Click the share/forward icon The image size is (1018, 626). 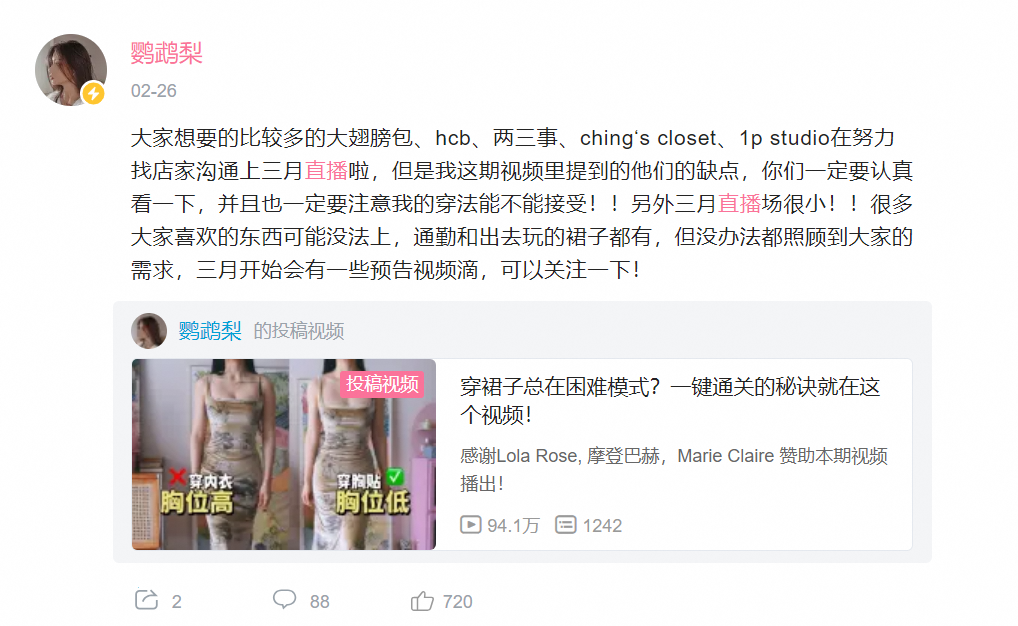click(x=147, y=599)
